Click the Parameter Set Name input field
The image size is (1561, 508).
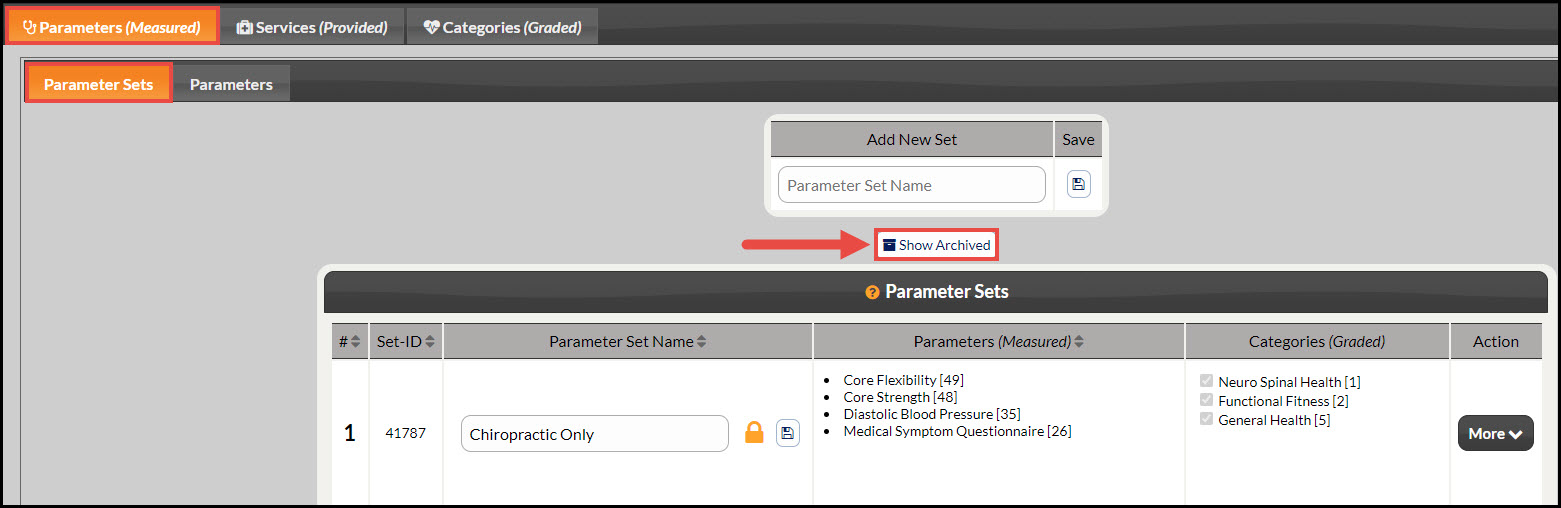[x=912, y=185]
